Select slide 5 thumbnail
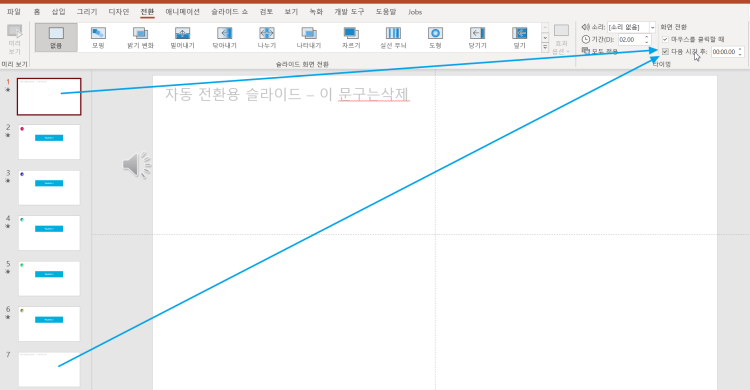Screen dimensions: 750x390 coord(49,279)
